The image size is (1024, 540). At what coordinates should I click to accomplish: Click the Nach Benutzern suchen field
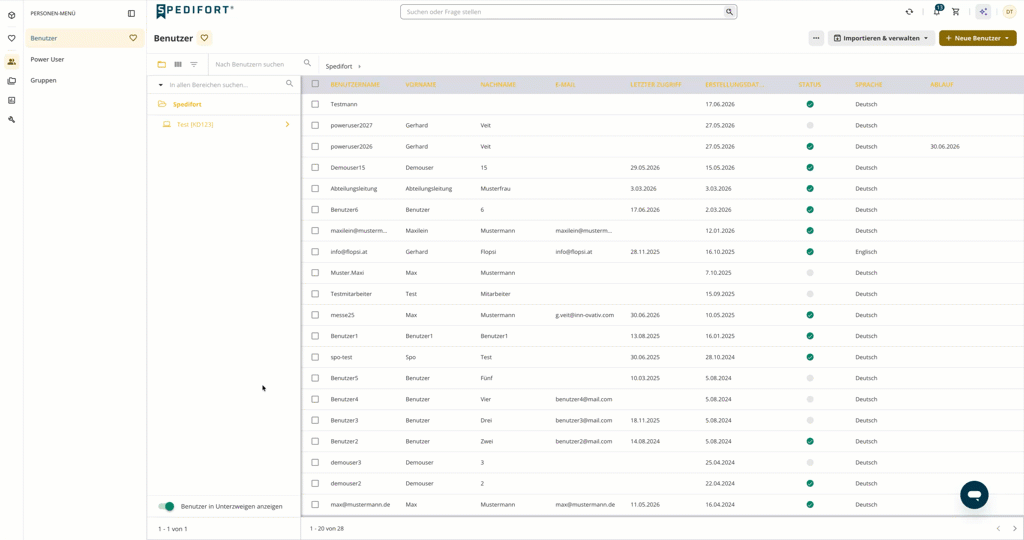click(x=256, y=64)
